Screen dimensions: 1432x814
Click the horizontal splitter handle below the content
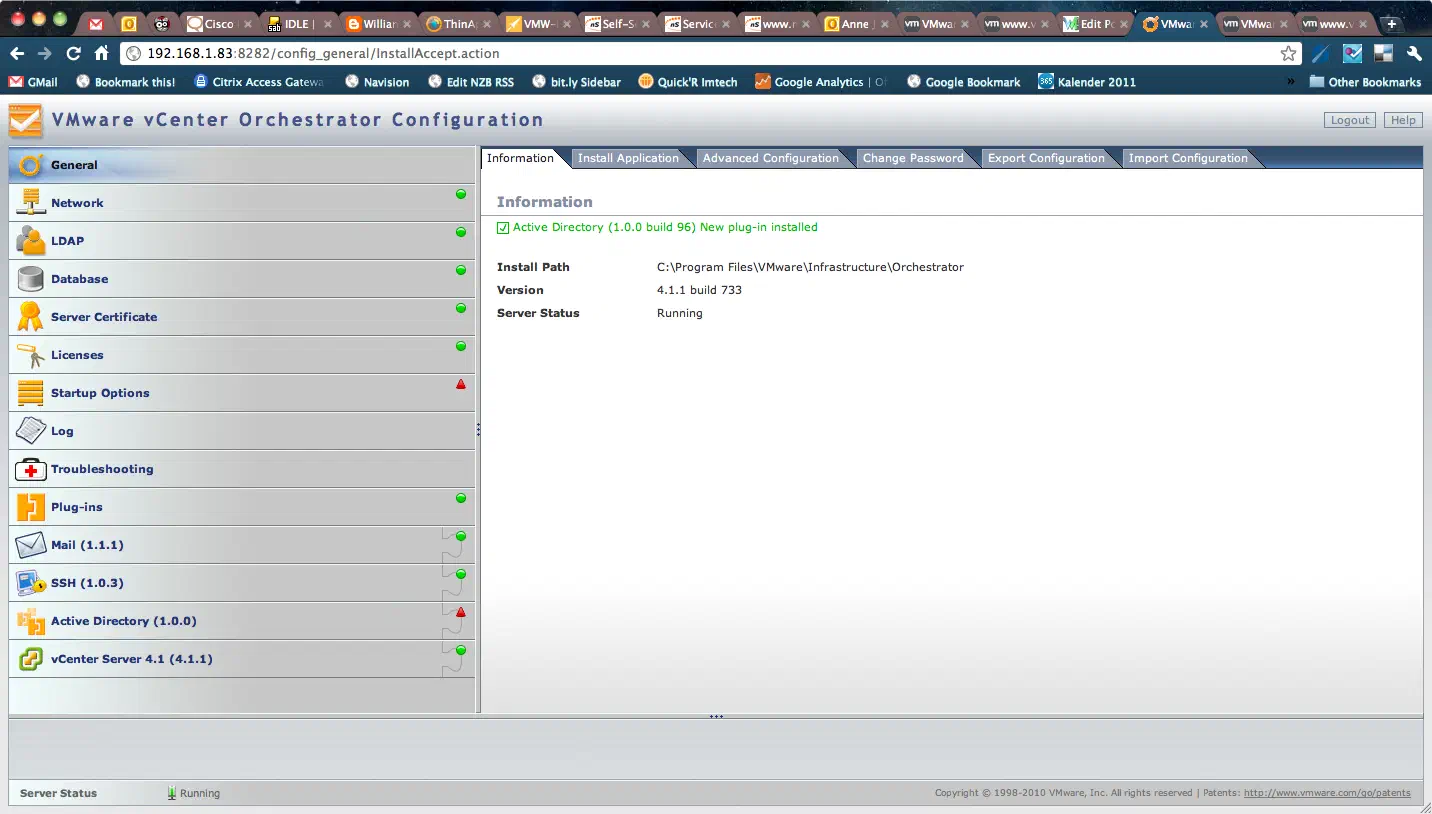(716, 716)
